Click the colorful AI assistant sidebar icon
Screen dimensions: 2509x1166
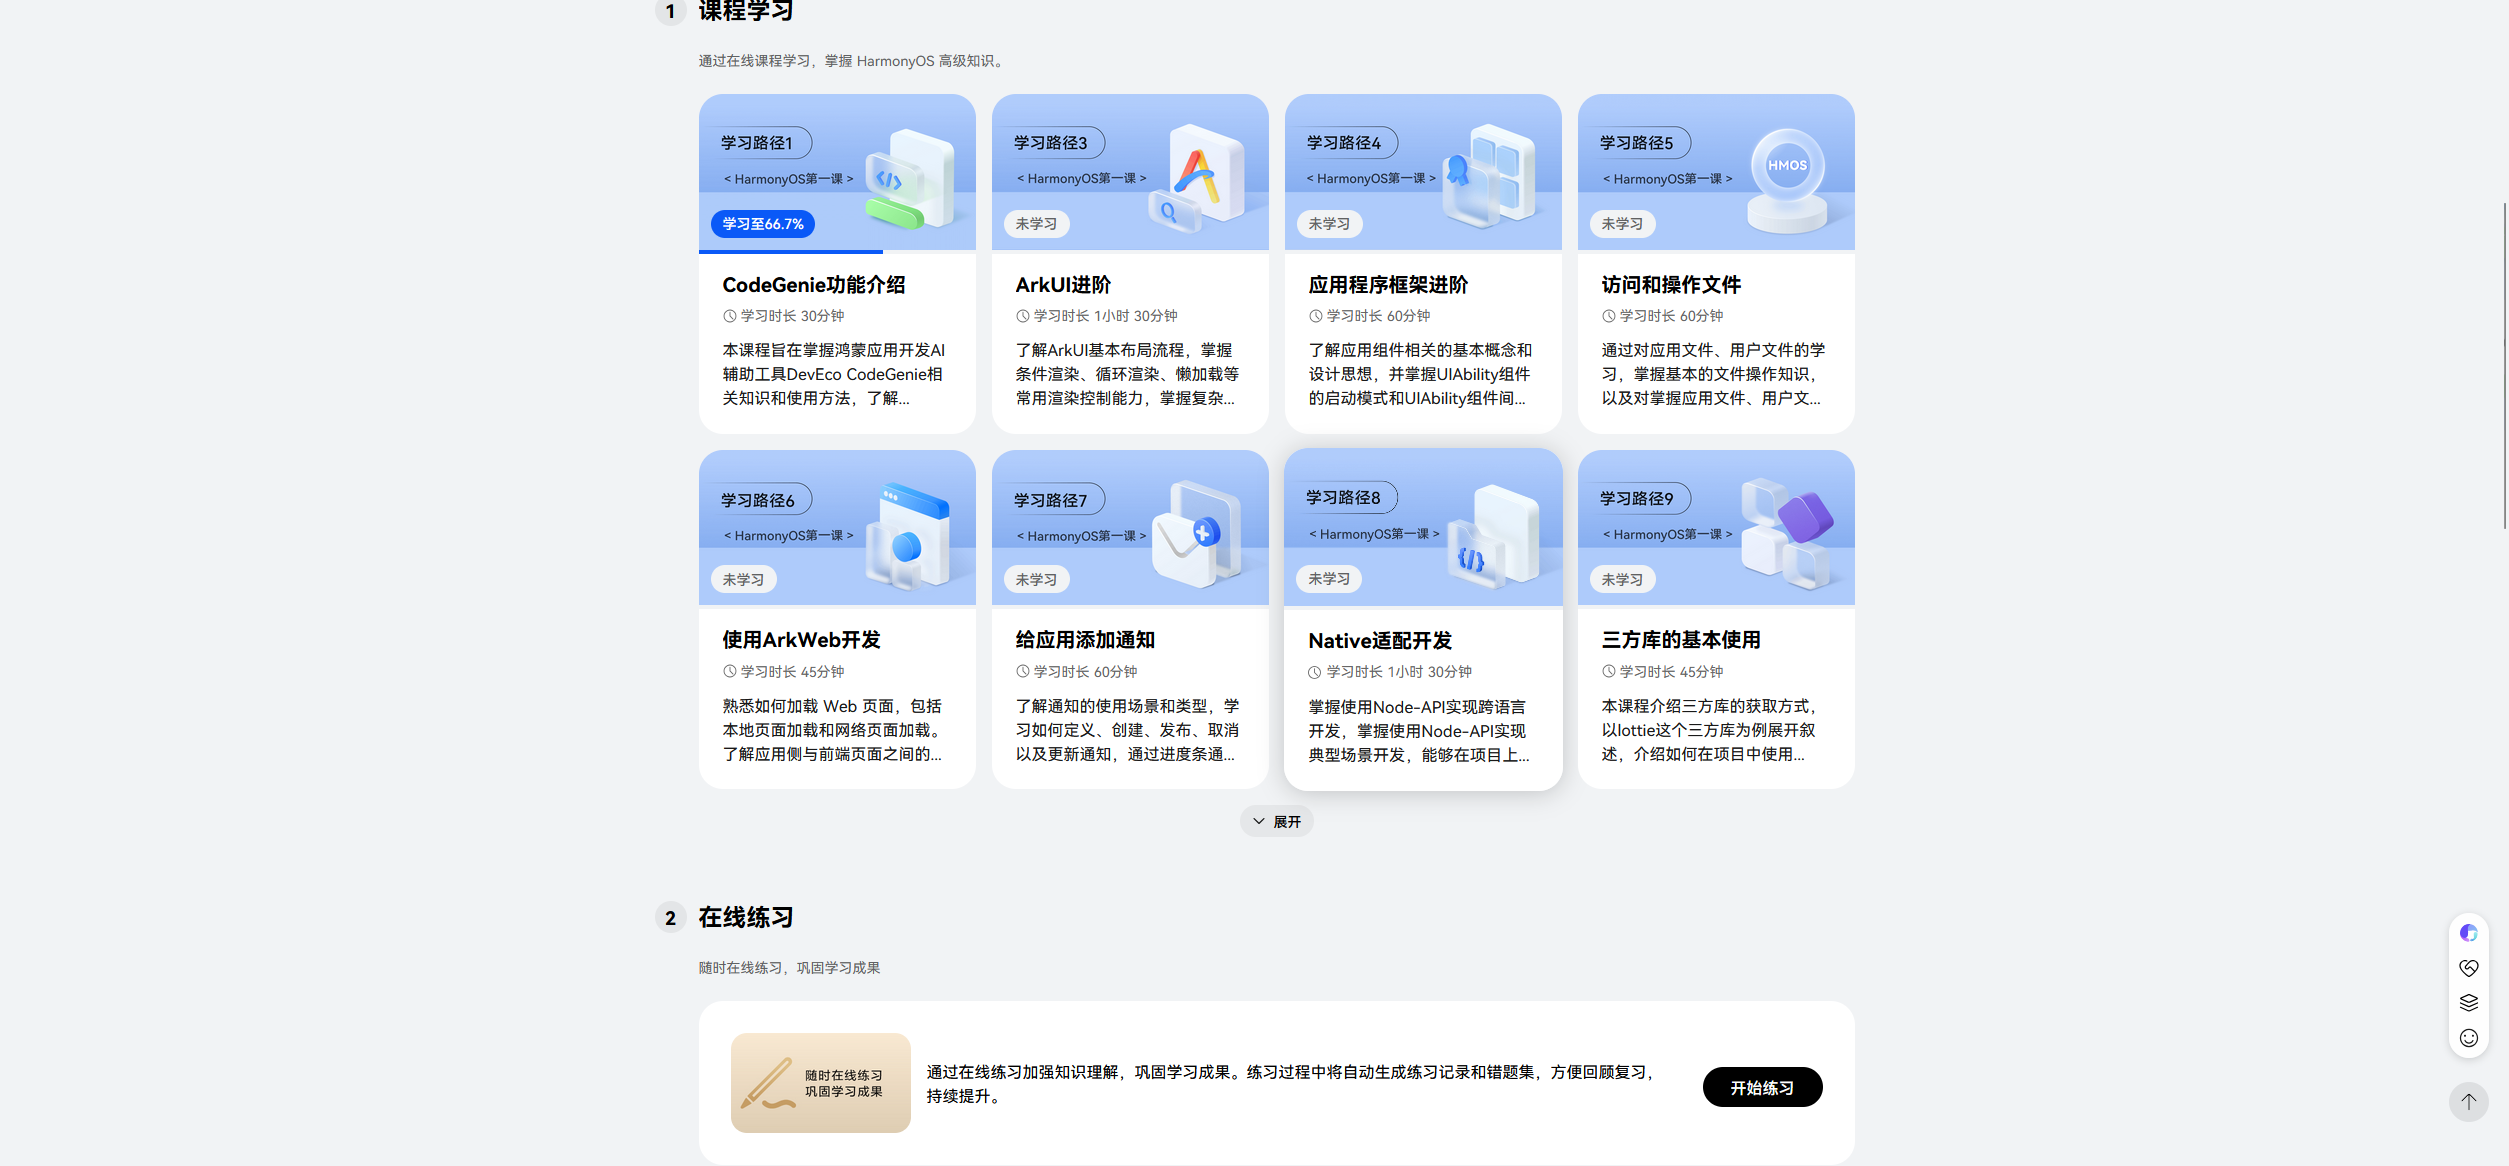(2468, 933)
